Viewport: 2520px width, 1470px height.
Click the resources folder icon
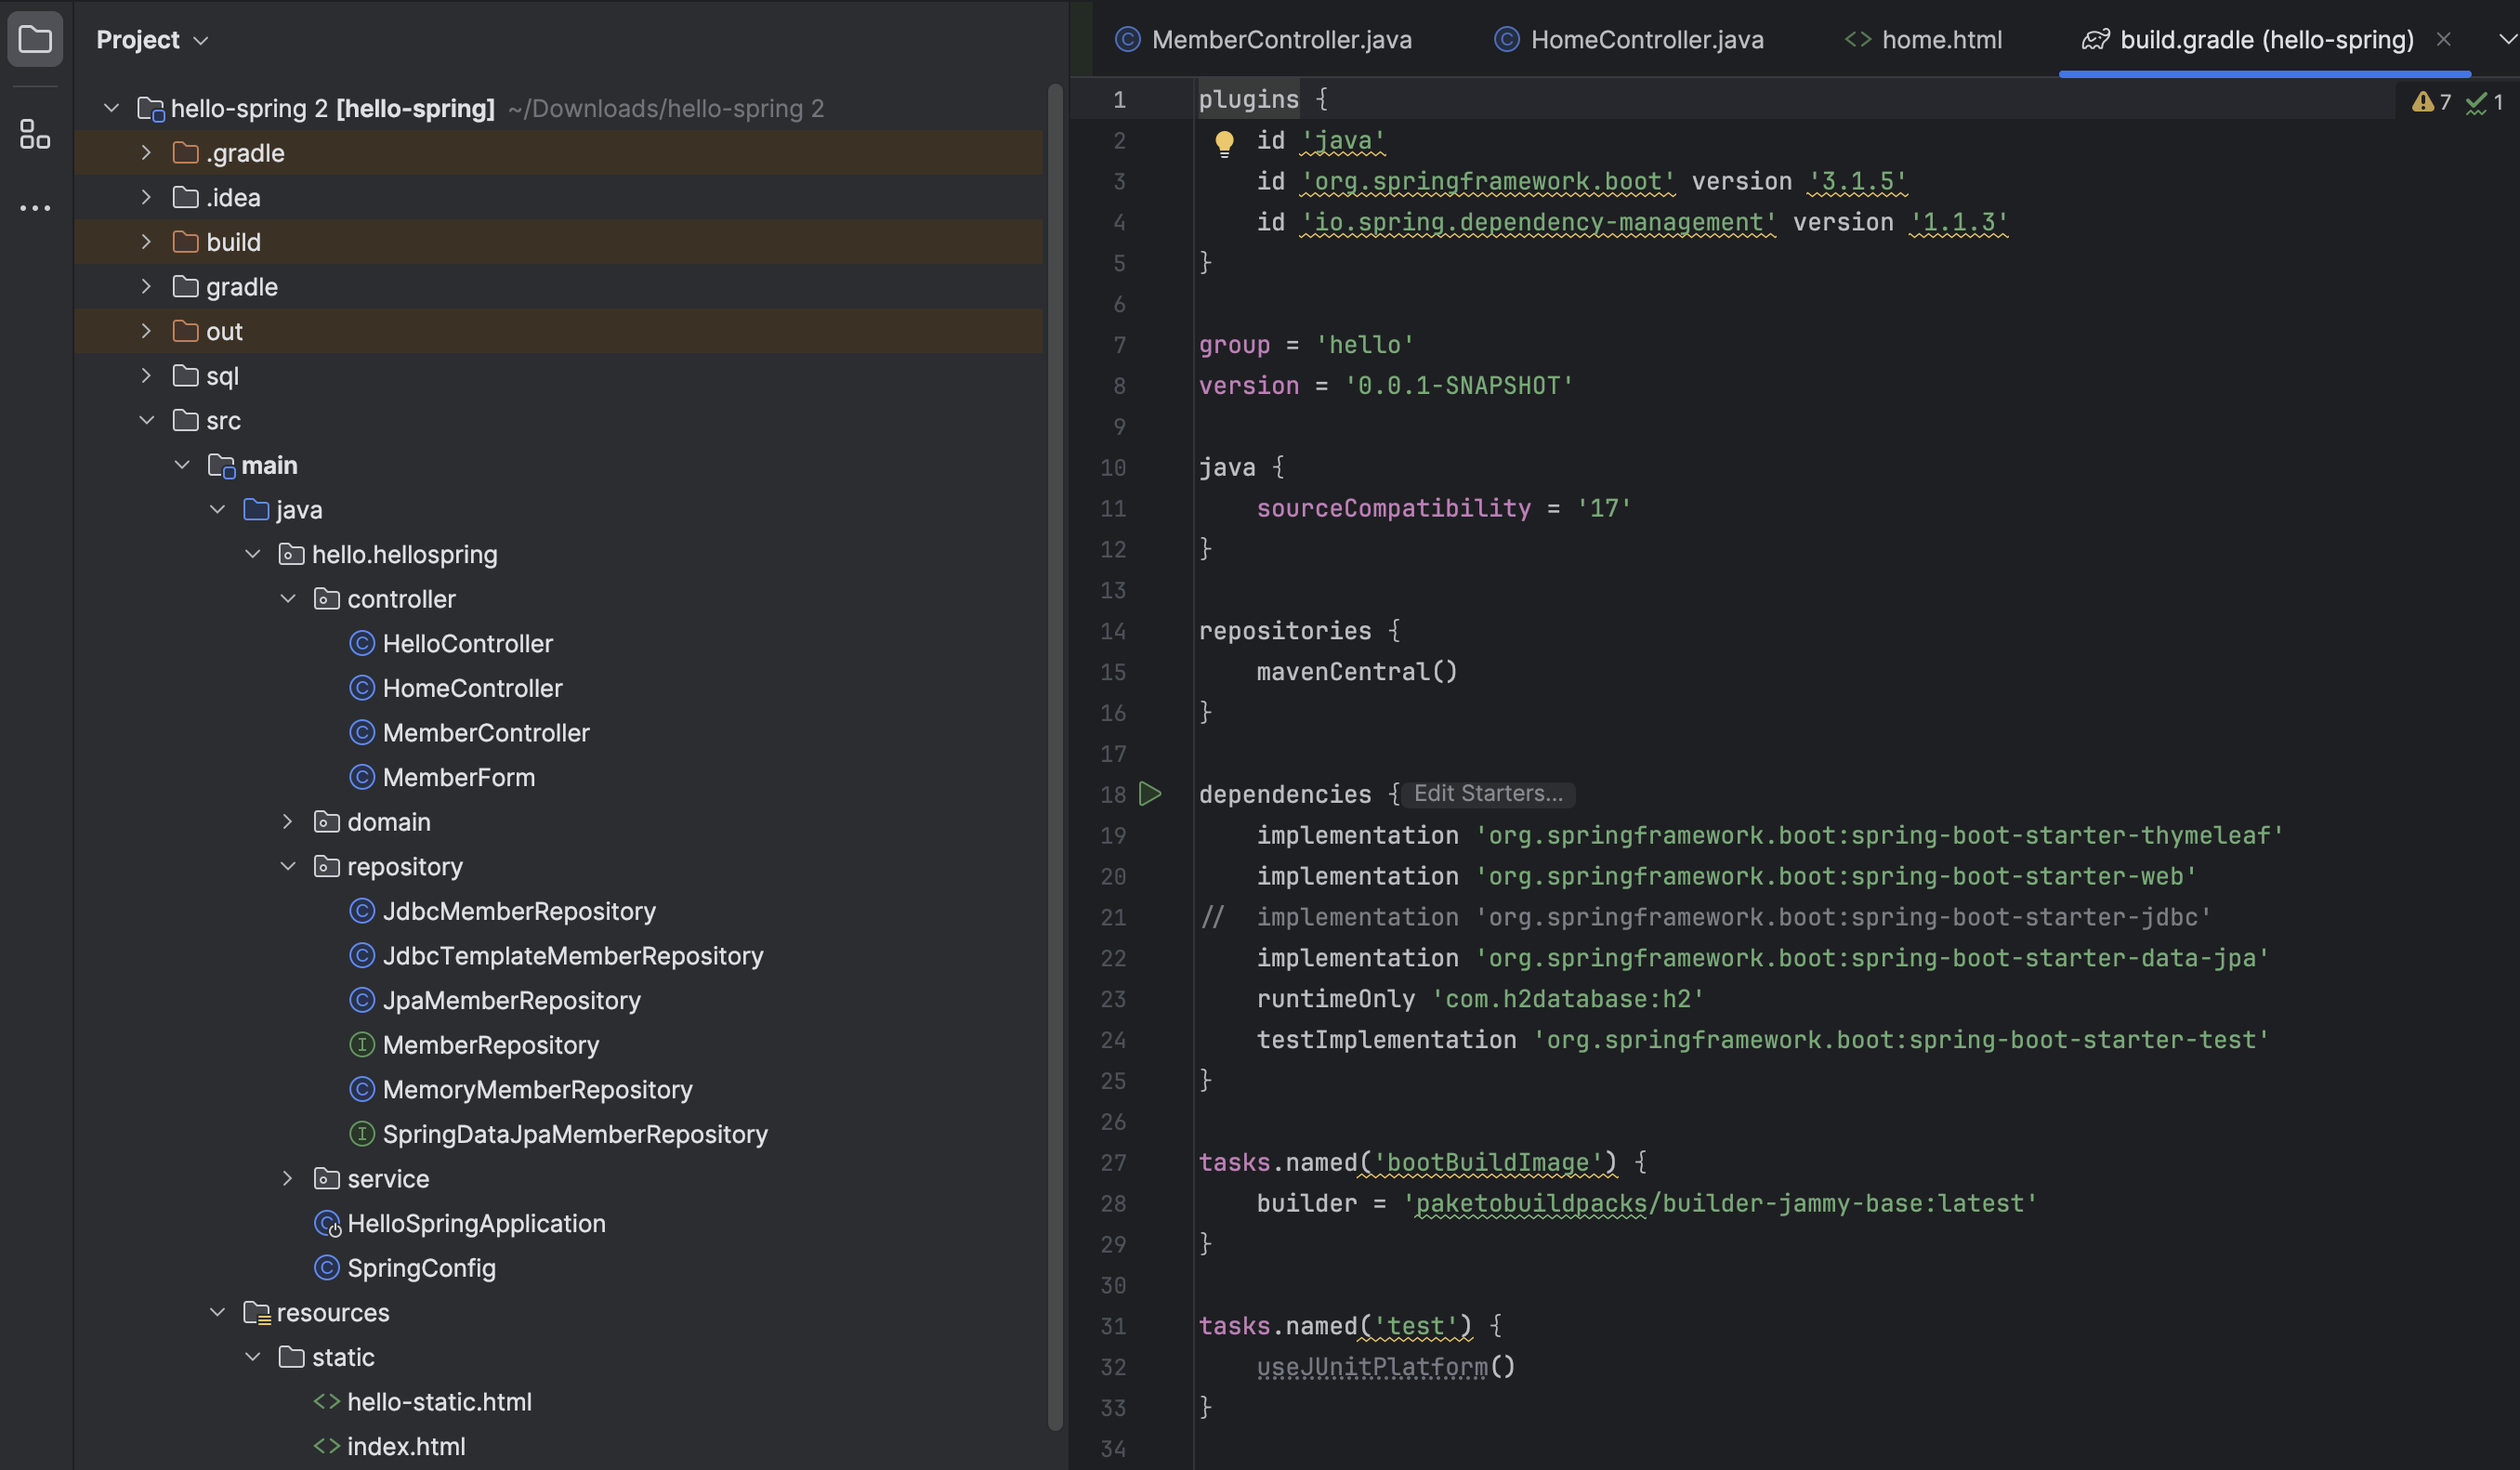257,1313
